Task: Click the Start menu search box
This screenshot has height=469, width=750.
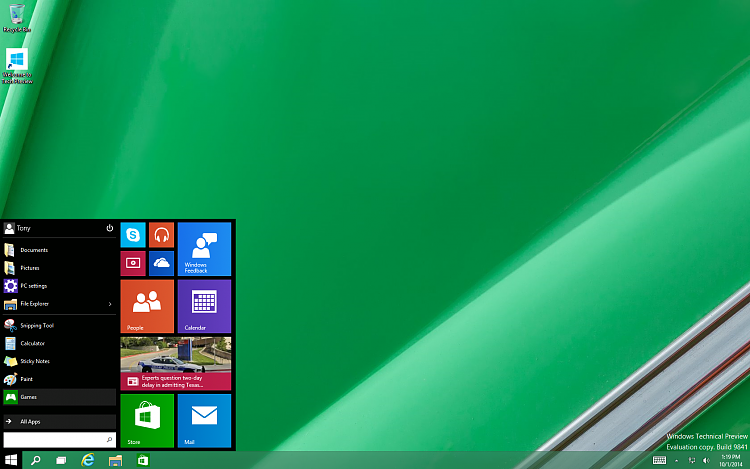Action: (x=59, y=439)
